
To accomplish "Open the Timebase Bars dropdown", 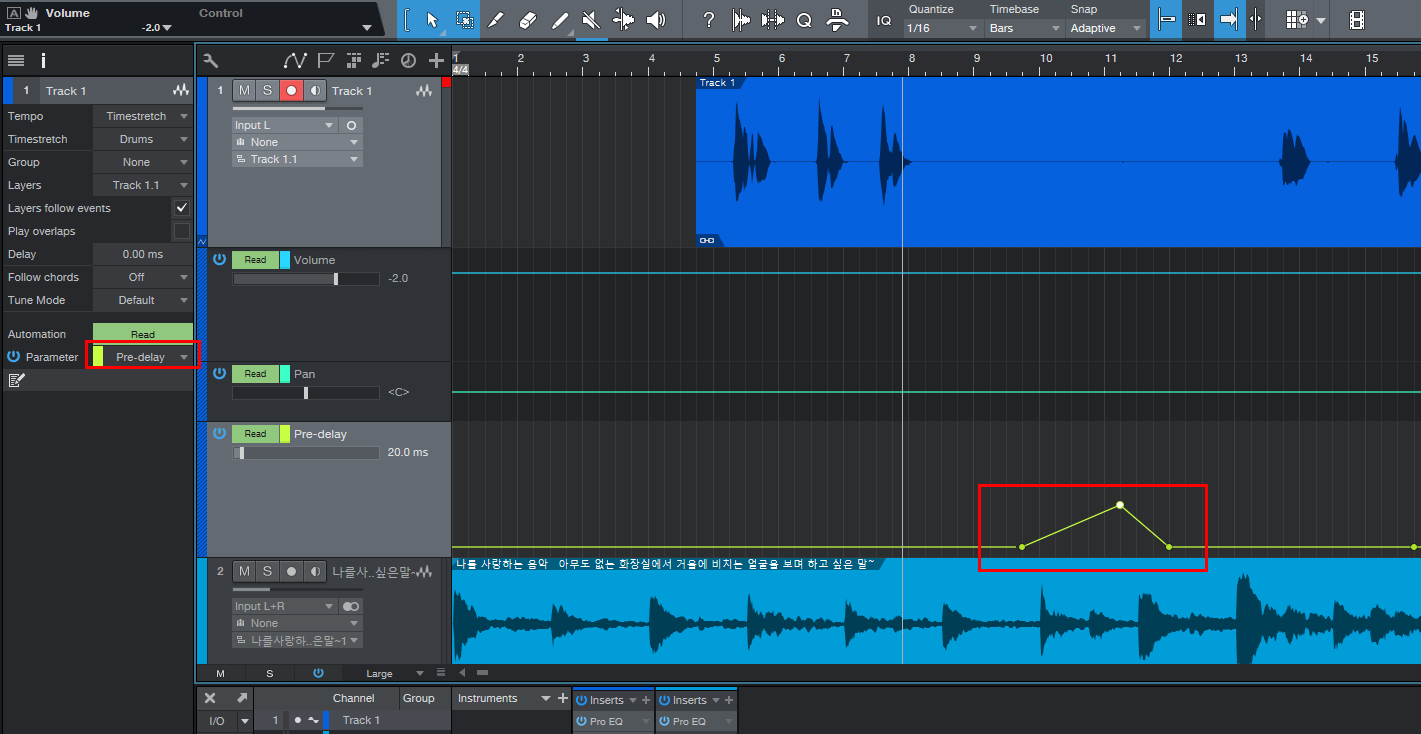I will pos(1023,28).
